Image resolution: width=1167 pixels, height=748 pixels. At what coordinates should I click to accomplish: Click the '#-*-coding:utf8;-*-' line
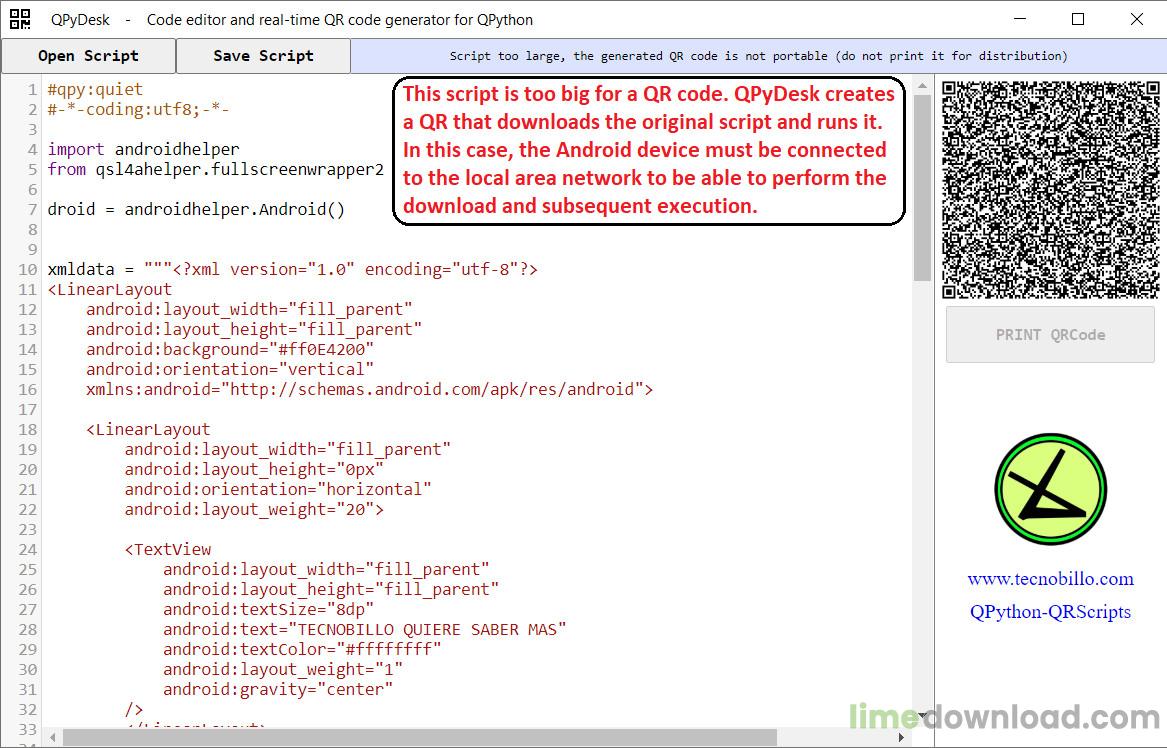pos(138,109)
